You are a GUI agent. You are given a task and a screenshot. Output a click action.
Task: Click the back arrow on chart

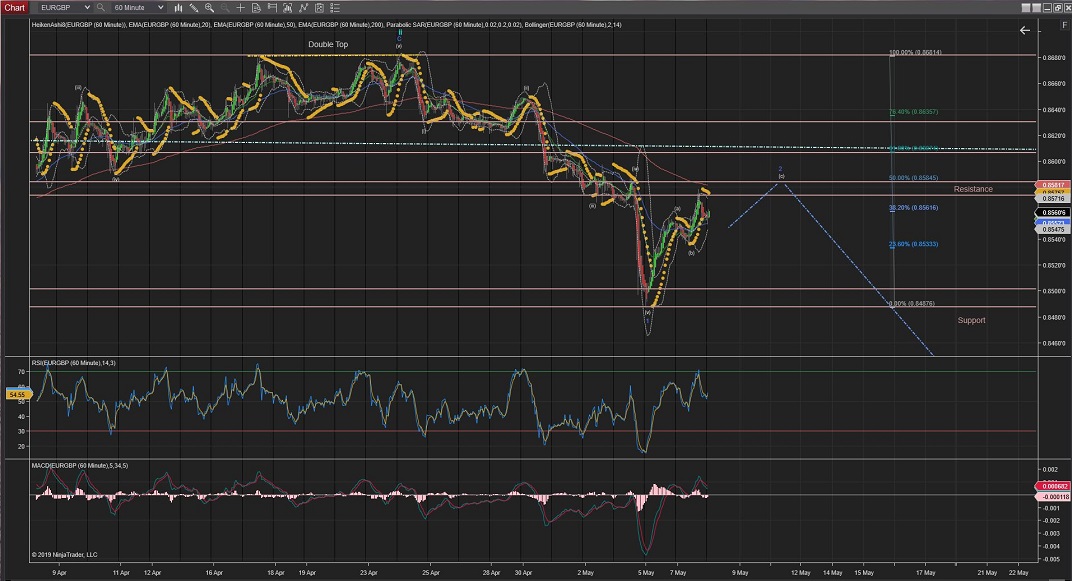click(x=1024, y=31)
